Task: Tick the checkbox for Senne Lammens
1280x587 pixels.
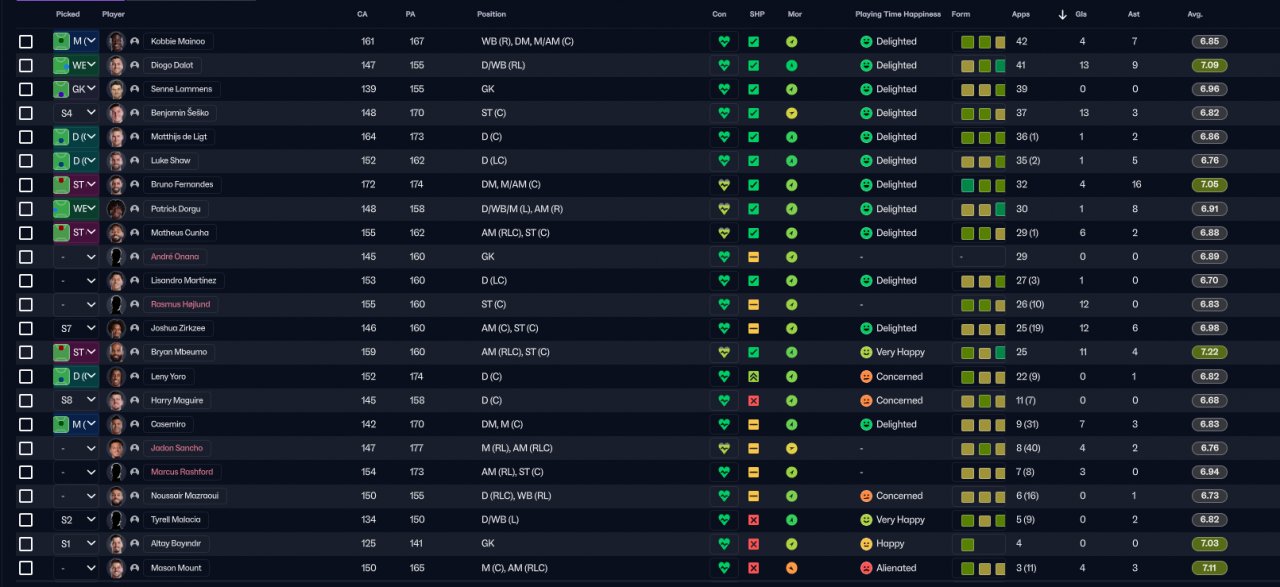Action: (26, 90)
